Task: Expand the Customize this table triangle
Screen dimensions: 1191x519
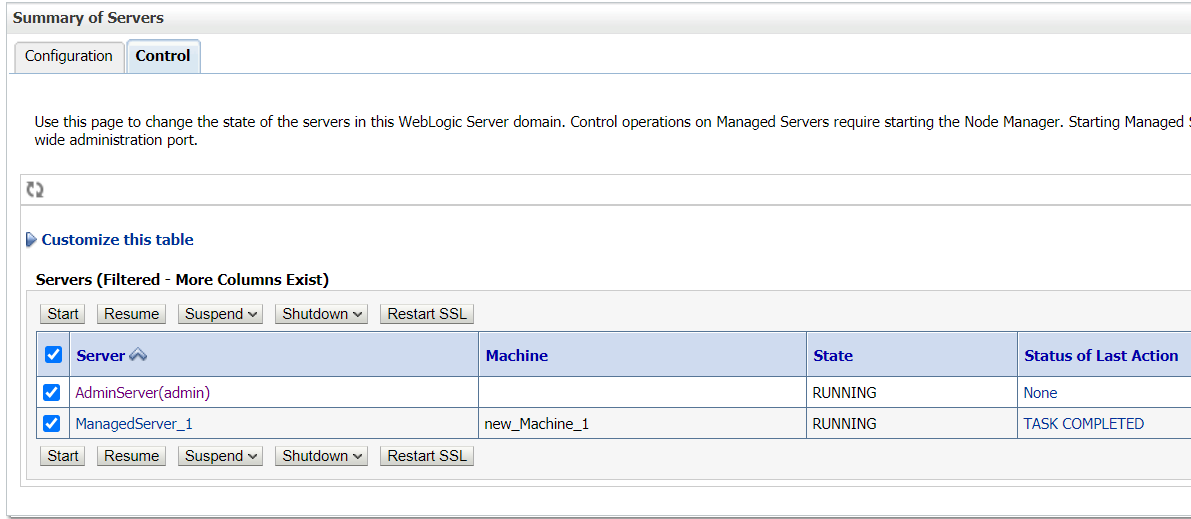Action: coord(31,240)
